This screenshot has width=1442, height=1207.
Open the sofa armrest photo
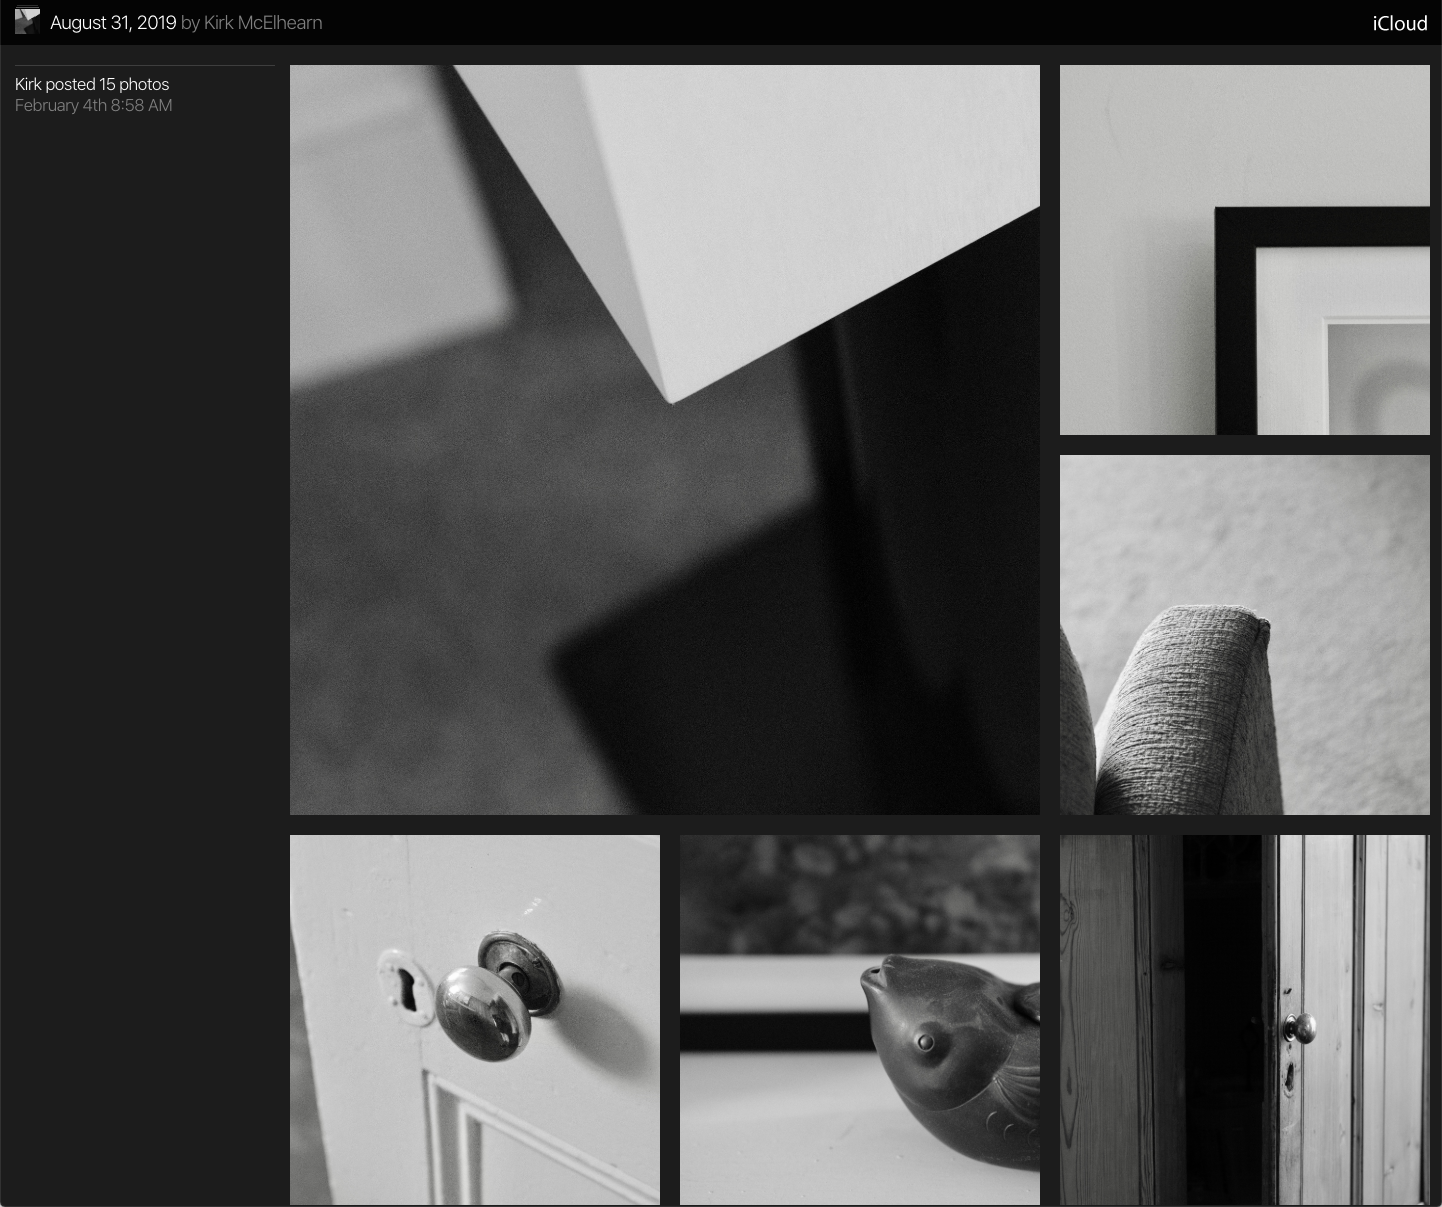[x=1245, y=635]
